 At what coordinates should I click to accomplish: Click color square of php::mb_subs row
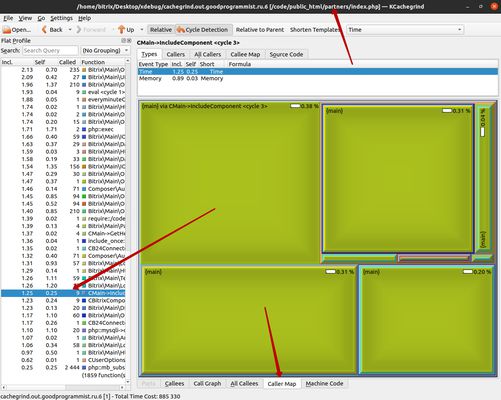[x=84, y=368]
